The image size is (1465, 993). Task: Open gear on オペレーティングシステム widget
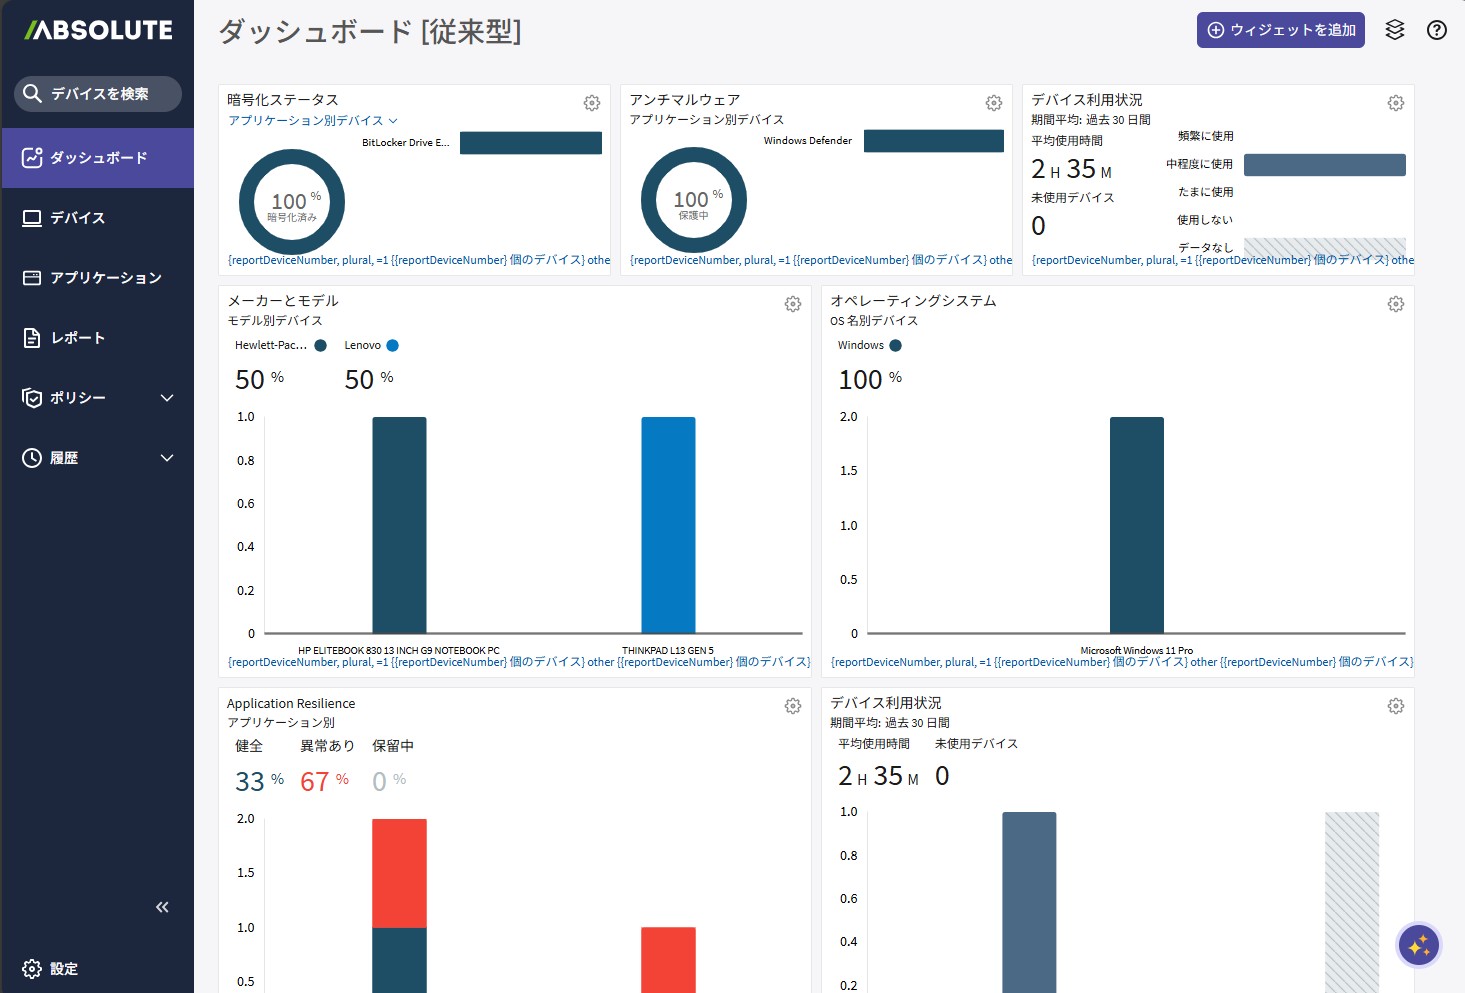point(1396,304)
